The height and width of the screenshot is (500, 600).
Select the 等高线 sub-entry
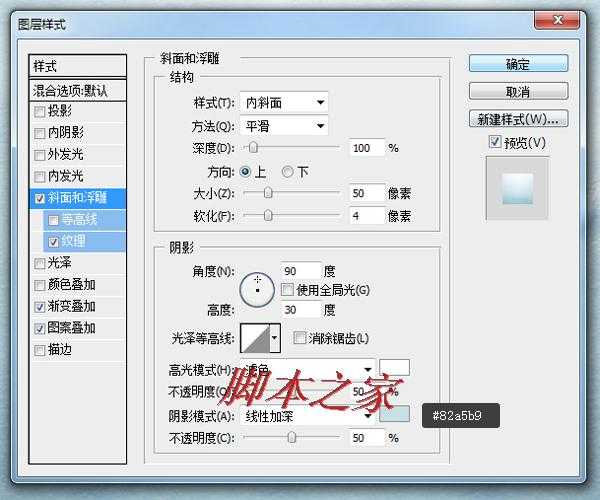(84, 220)
